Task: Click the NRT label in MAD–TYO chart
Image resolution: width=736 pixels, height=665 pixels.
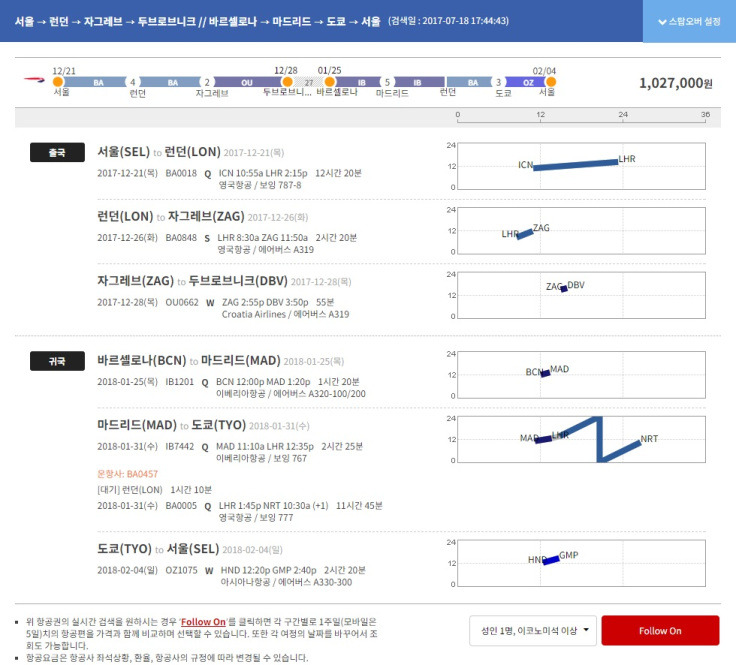Action: pos(649,439)
